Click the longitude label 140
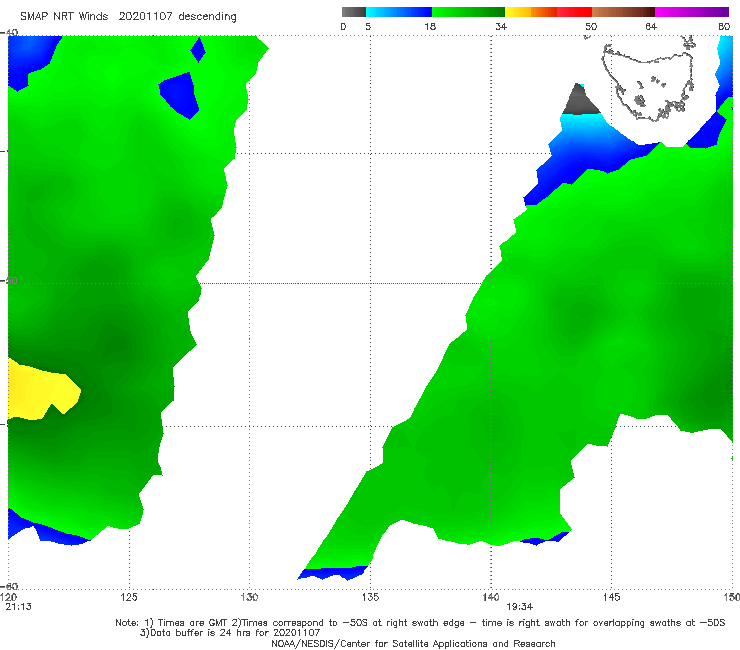 491,598
